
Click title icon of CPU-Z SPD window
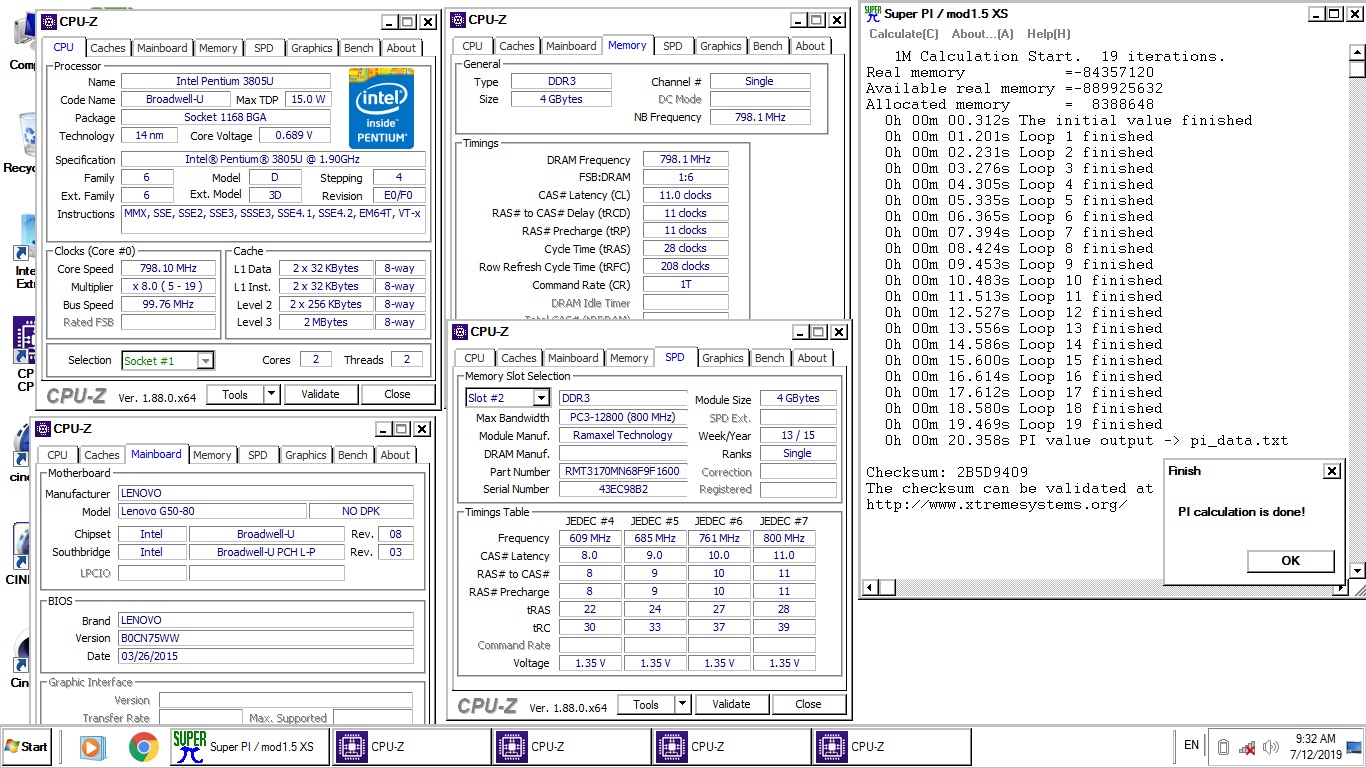tap(459, 332)
